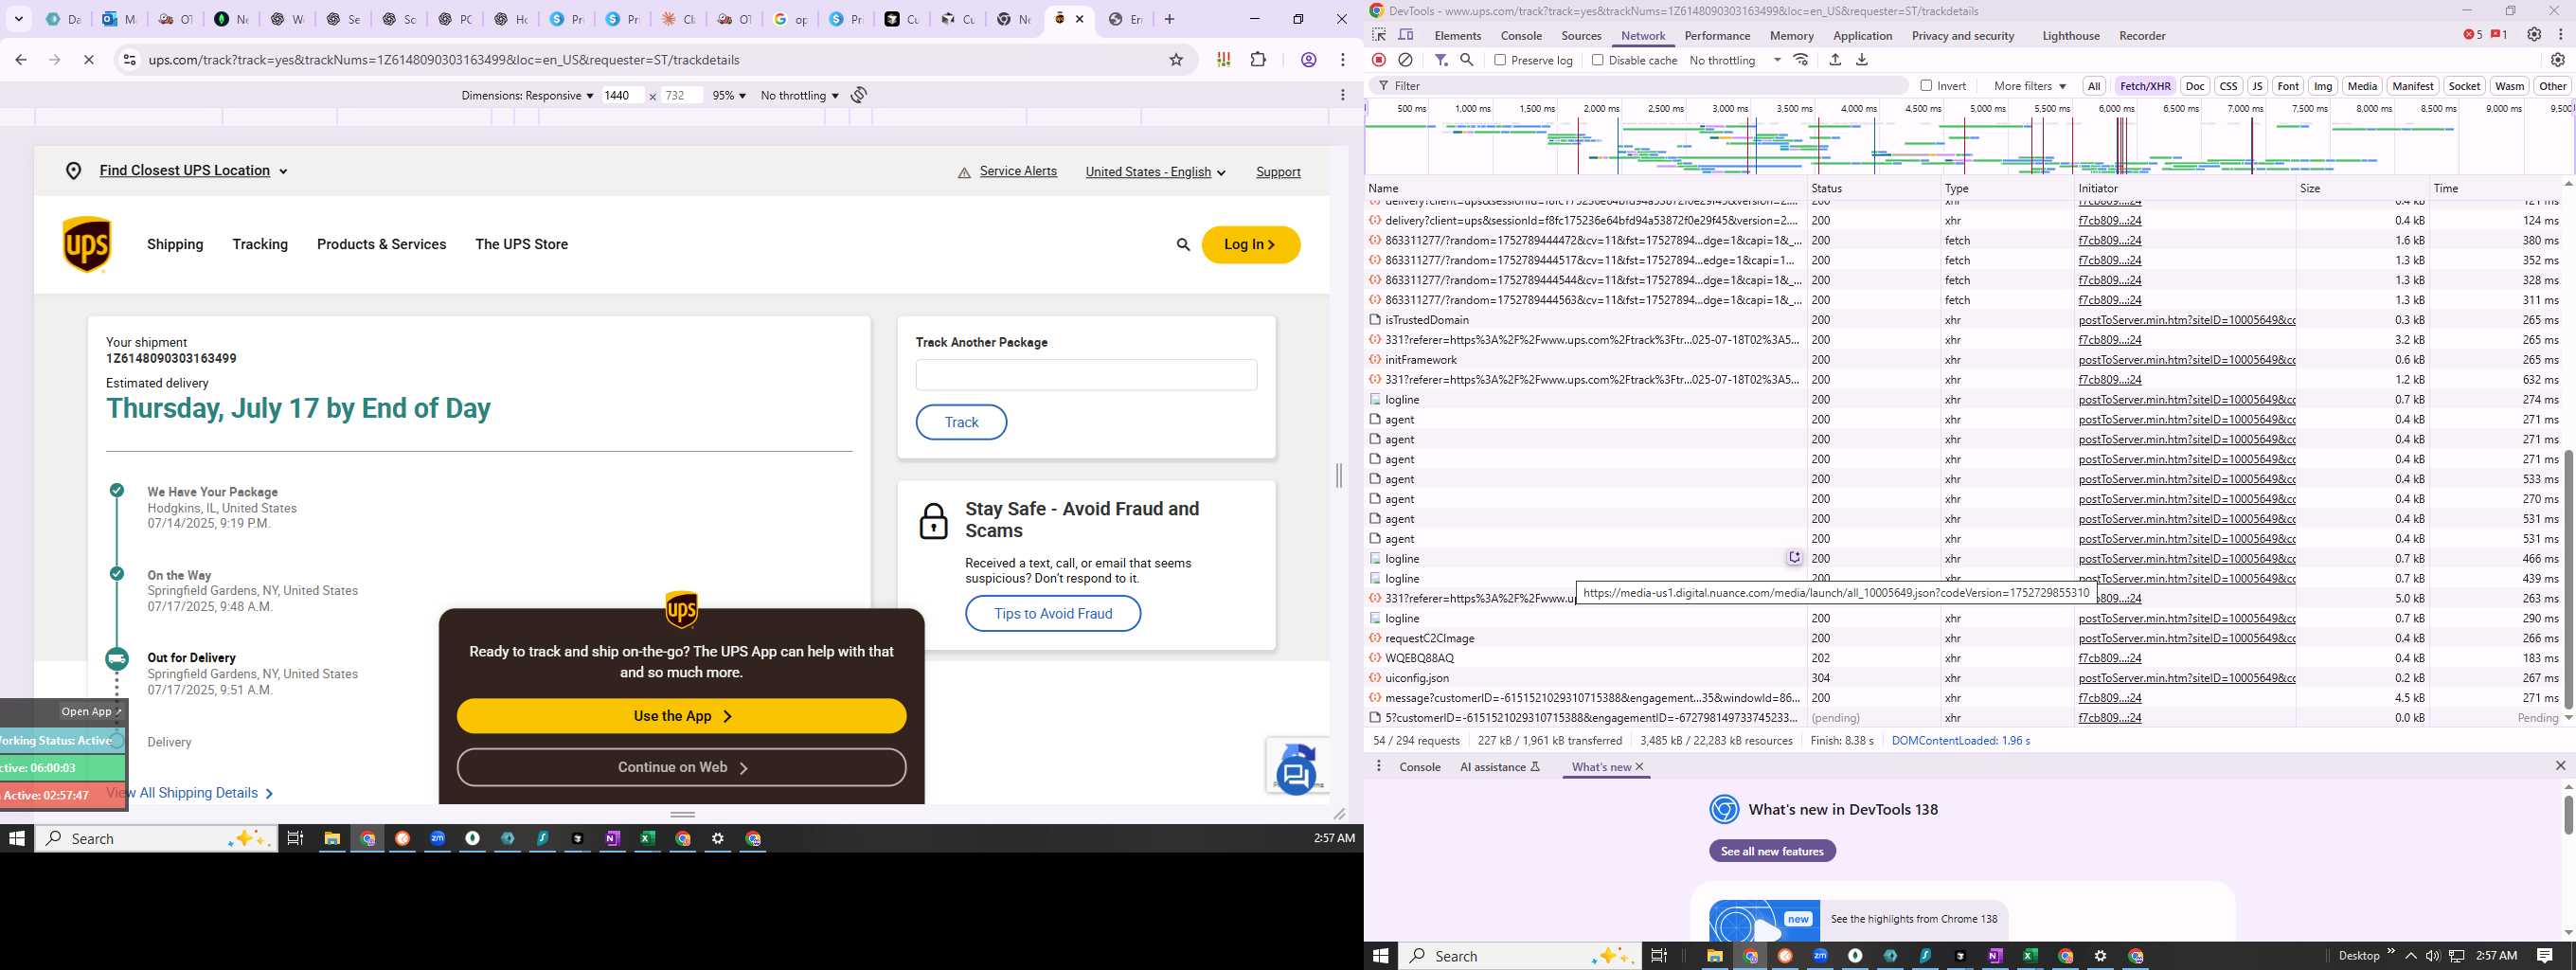This screenshot has width=2576, height=970.
Task: Open DevTools main settings gear
Action: [x=2534, y=35]
